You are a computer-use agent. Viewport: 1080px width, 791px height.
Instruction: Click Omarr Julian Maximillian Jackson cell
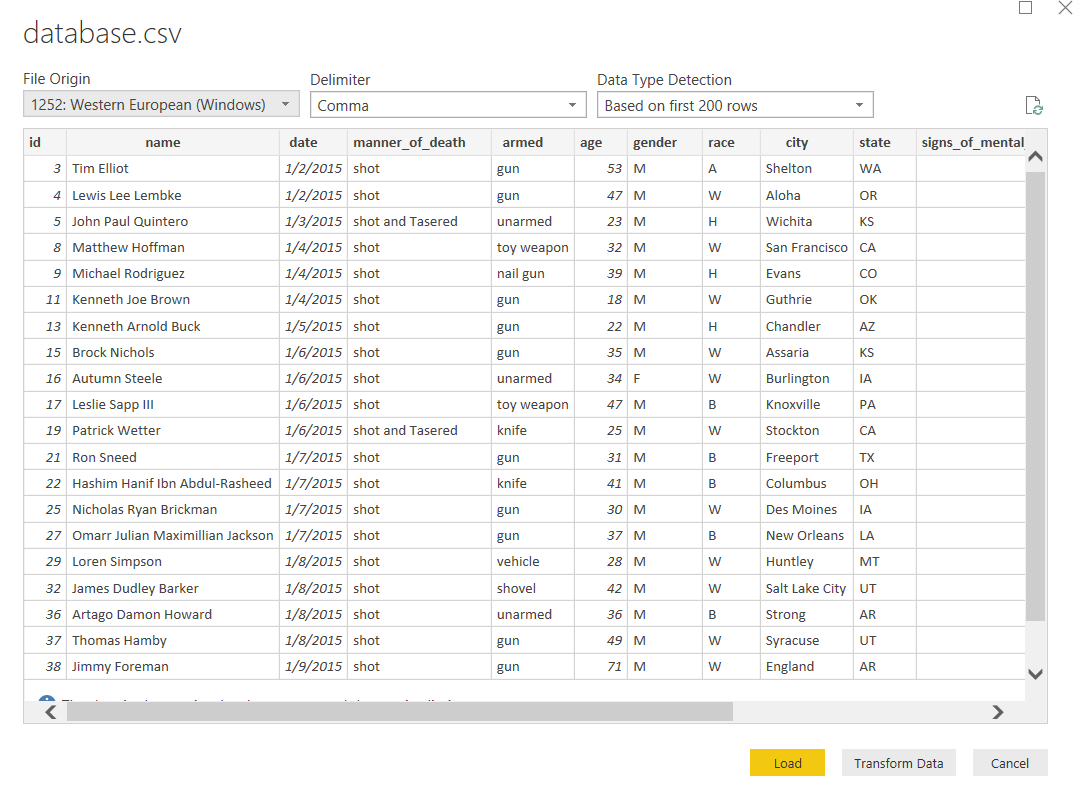point(173,535)
